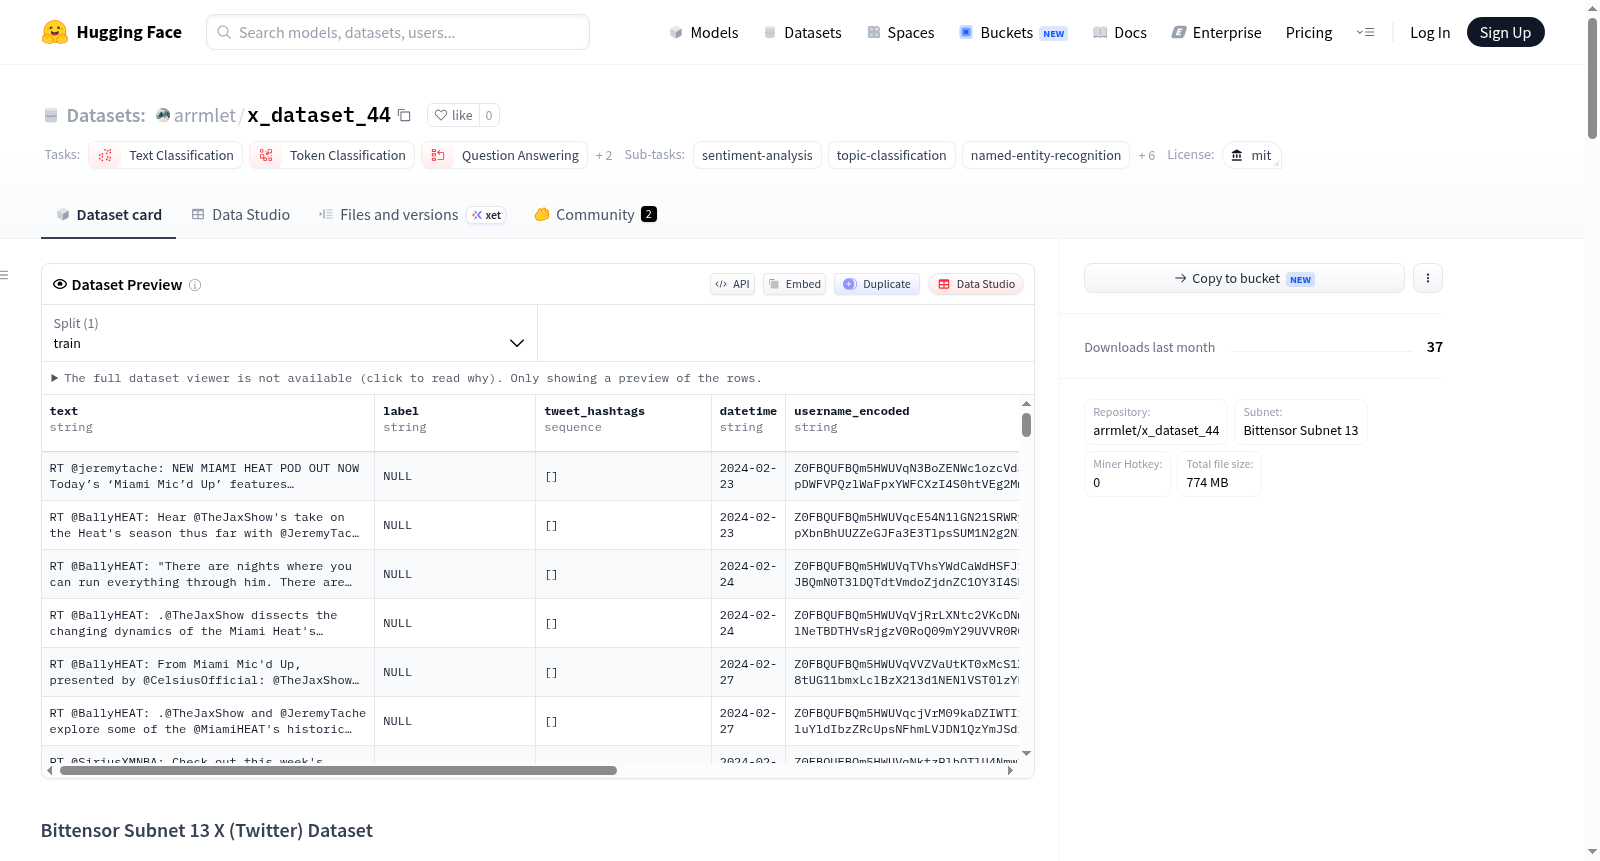Image resolution: width=1600 pixels, height=861 pixels.
Task: Click the info icon beside Dataset Preview
Action: pos(195,285)
